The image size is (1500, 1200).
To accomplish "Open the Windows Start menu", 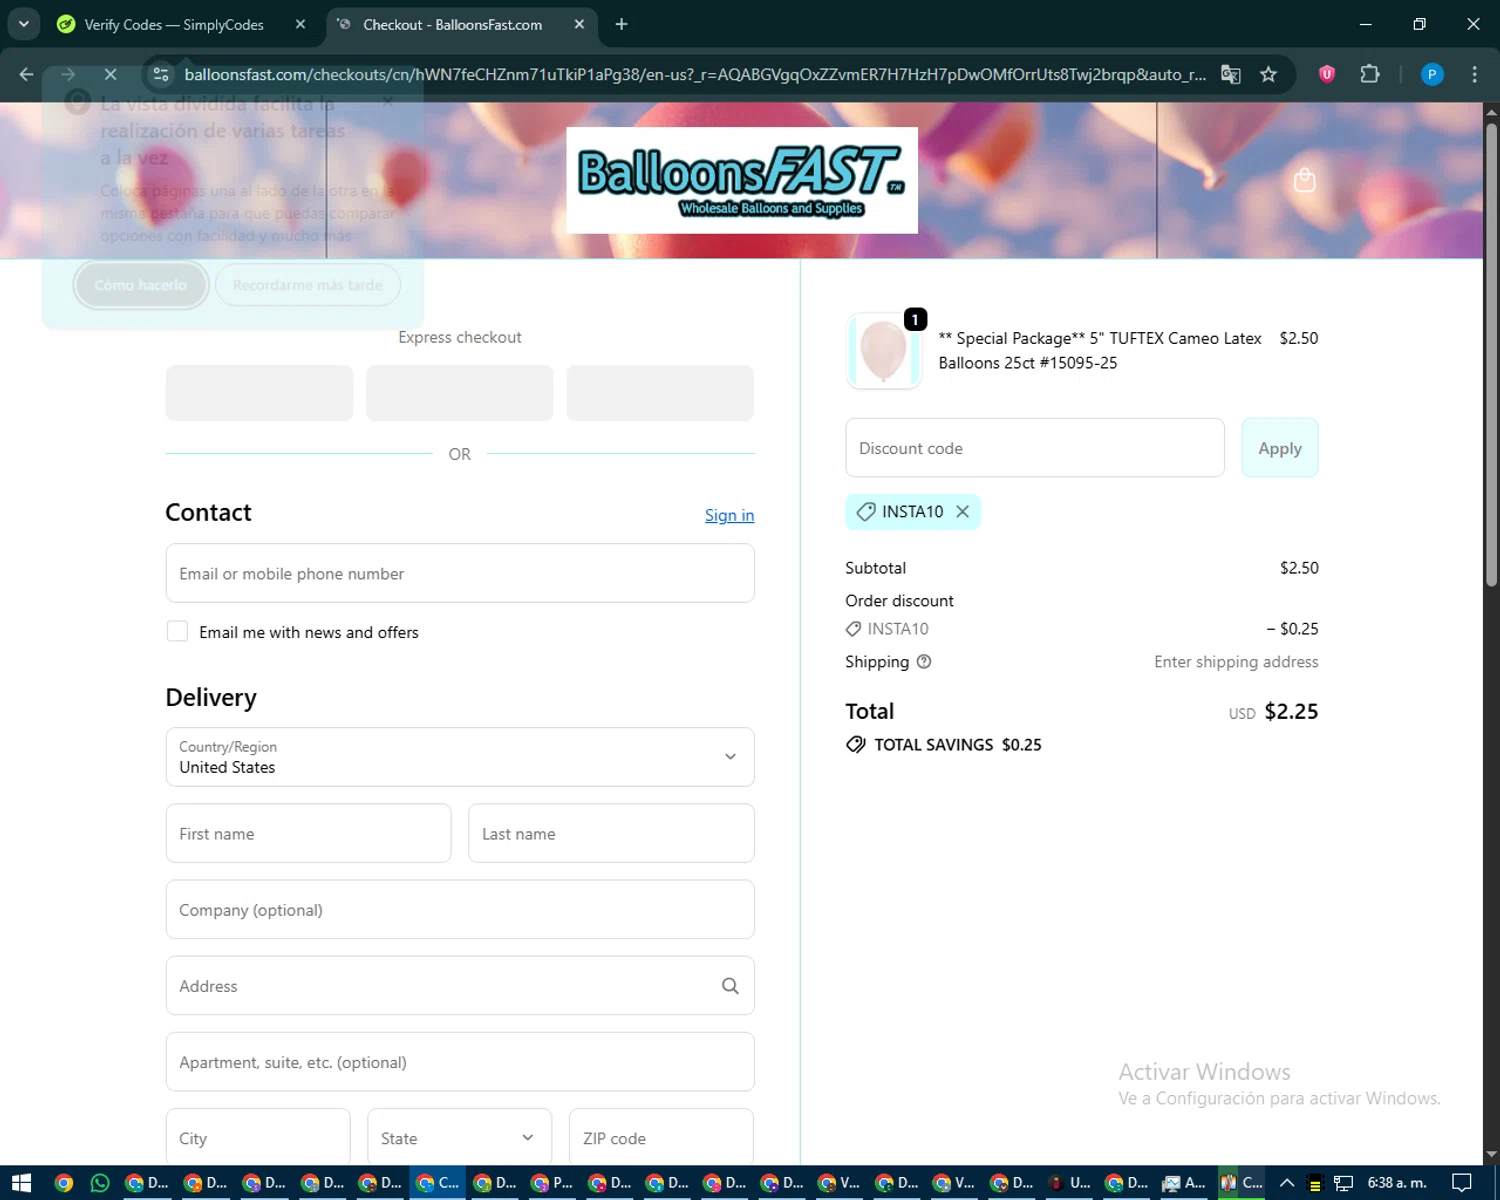I will point(22,1183).
